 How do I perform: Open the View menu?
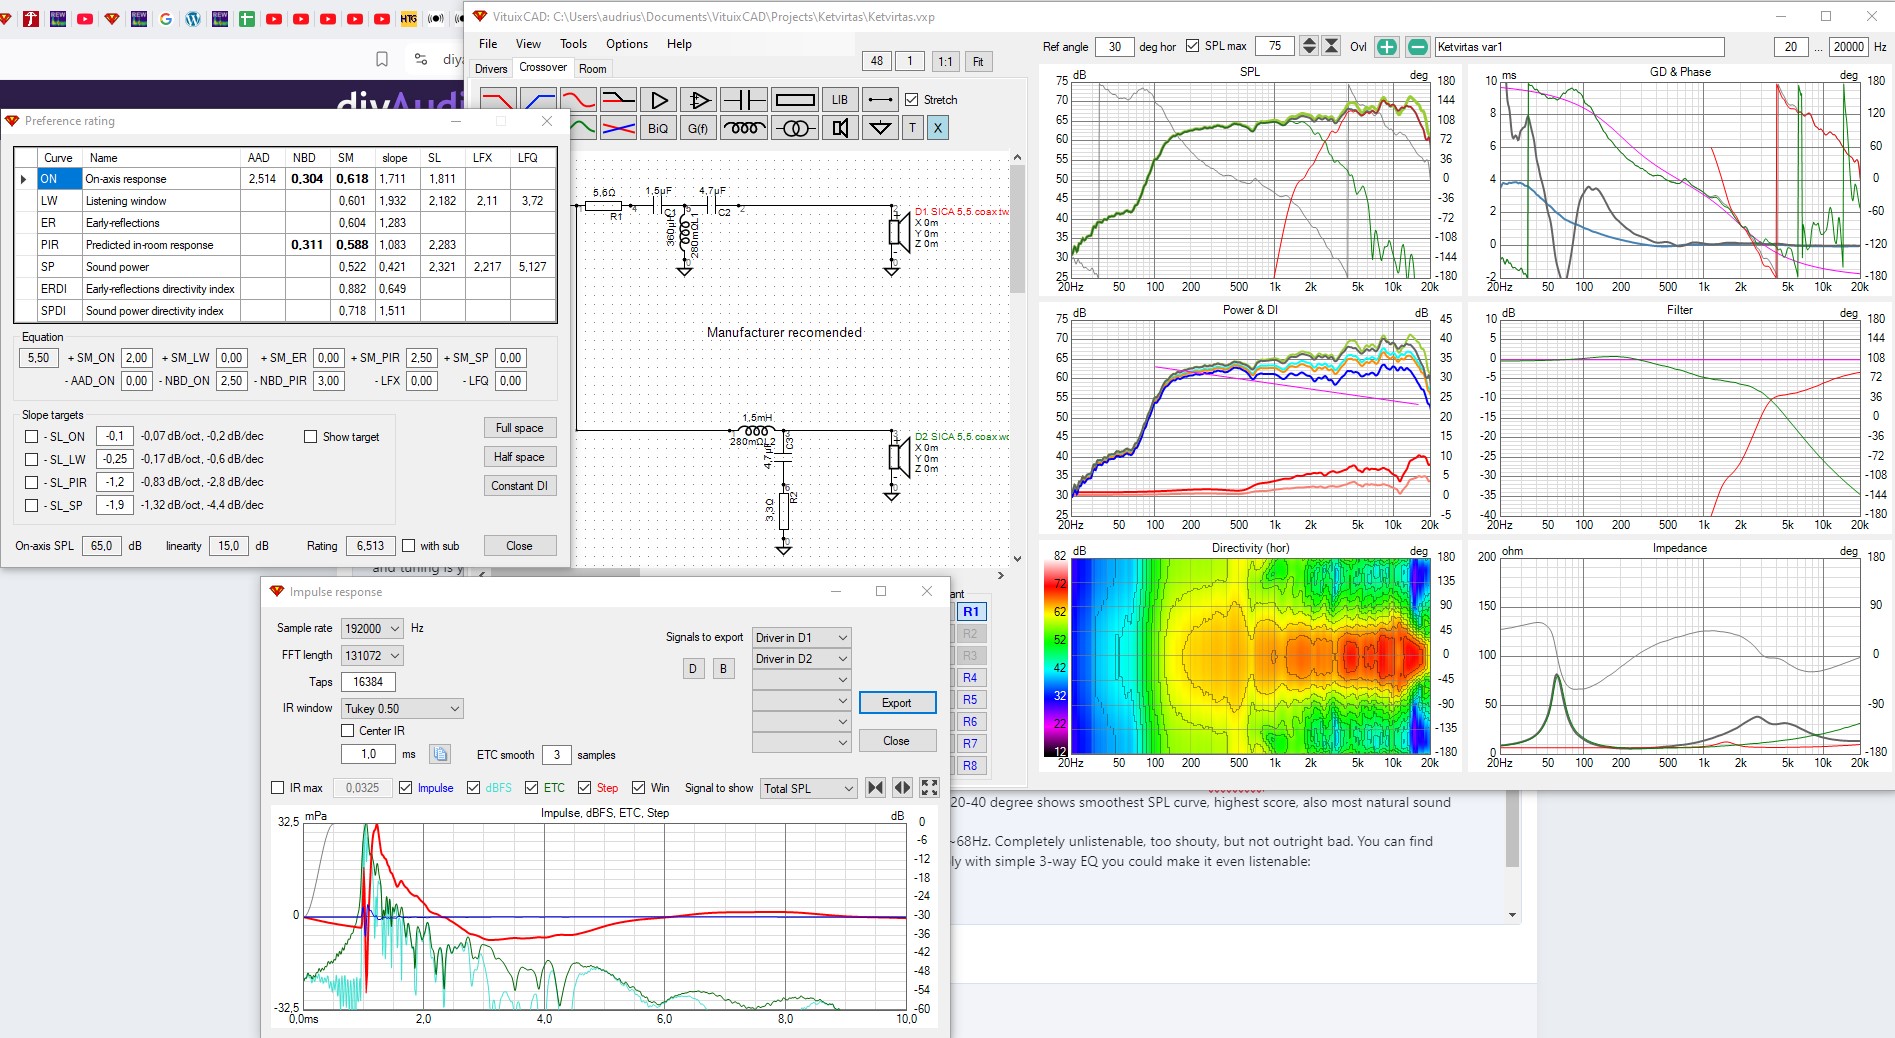(x=528, y=44)
